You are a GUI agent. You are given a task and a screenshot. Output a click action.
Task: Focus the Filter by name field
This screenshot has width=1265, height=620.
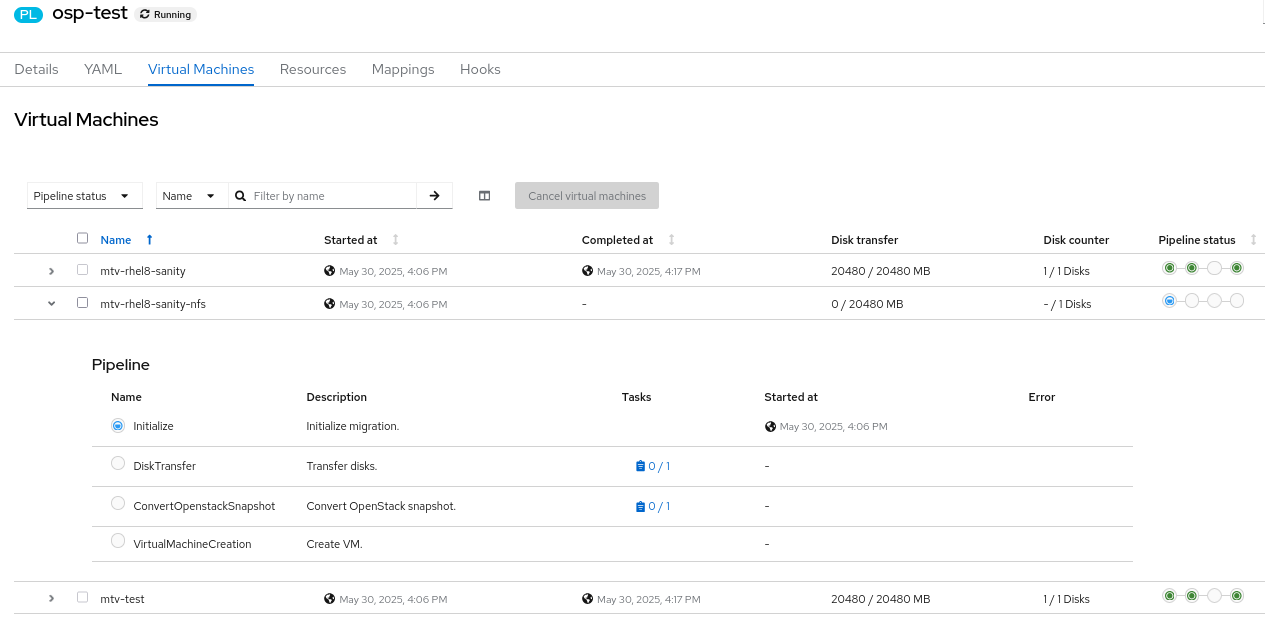[x=330, y=196]
